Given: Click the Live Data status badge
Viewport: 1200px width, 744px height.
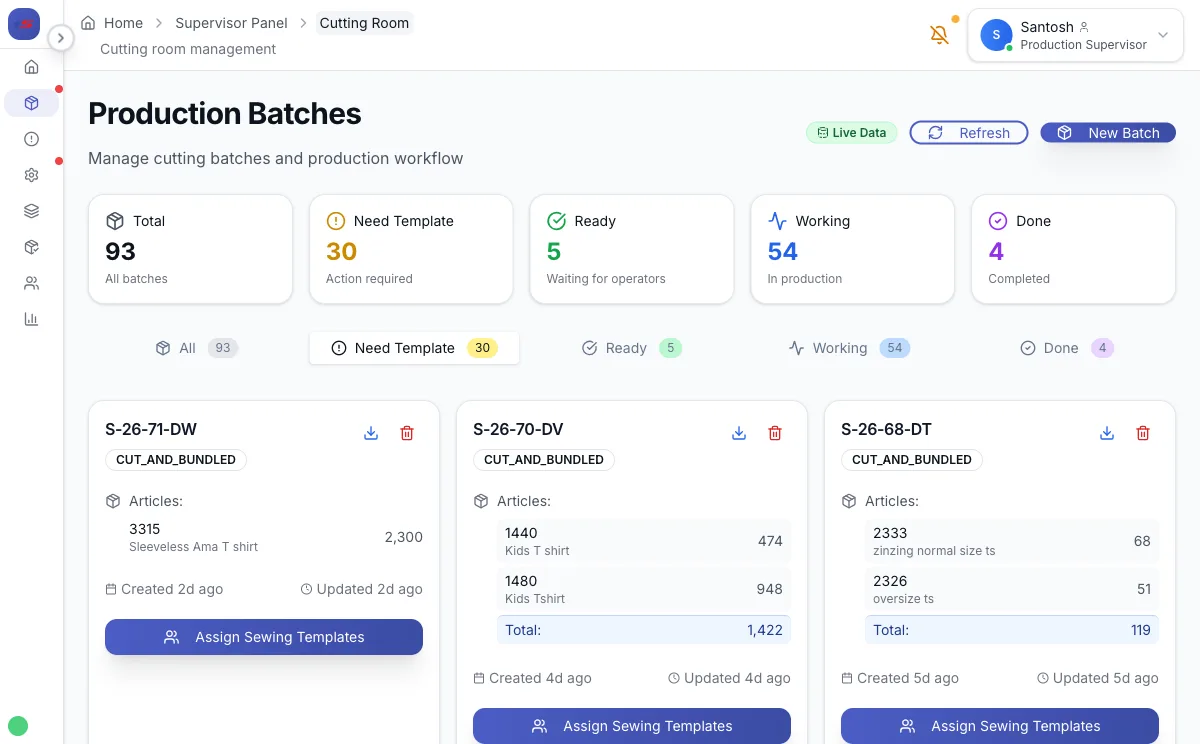Looking at the screenshot, I should click(851, 132).
